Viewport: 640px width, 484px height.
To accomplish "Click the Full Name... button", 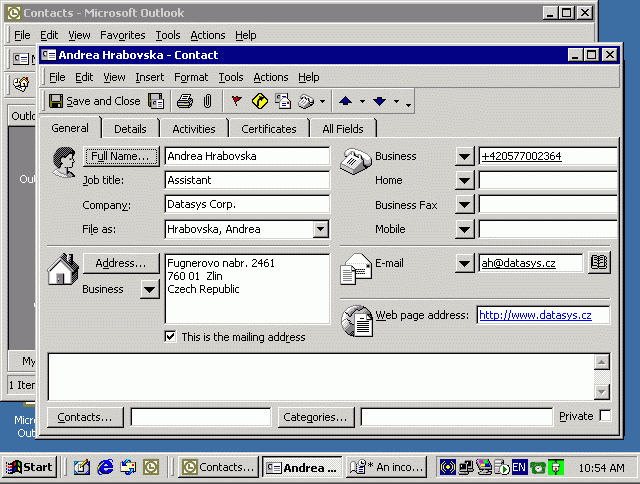I will (121, 156).
